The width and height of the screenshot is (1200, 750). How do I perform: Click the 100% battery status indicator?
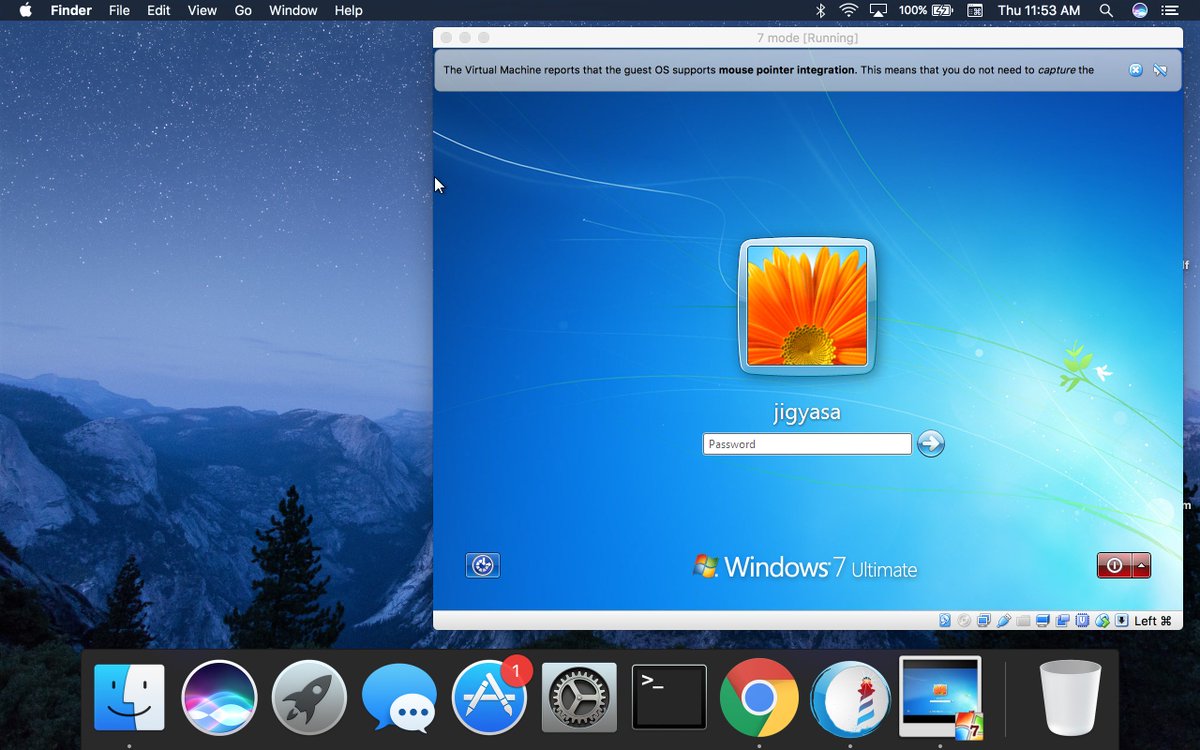926,10
